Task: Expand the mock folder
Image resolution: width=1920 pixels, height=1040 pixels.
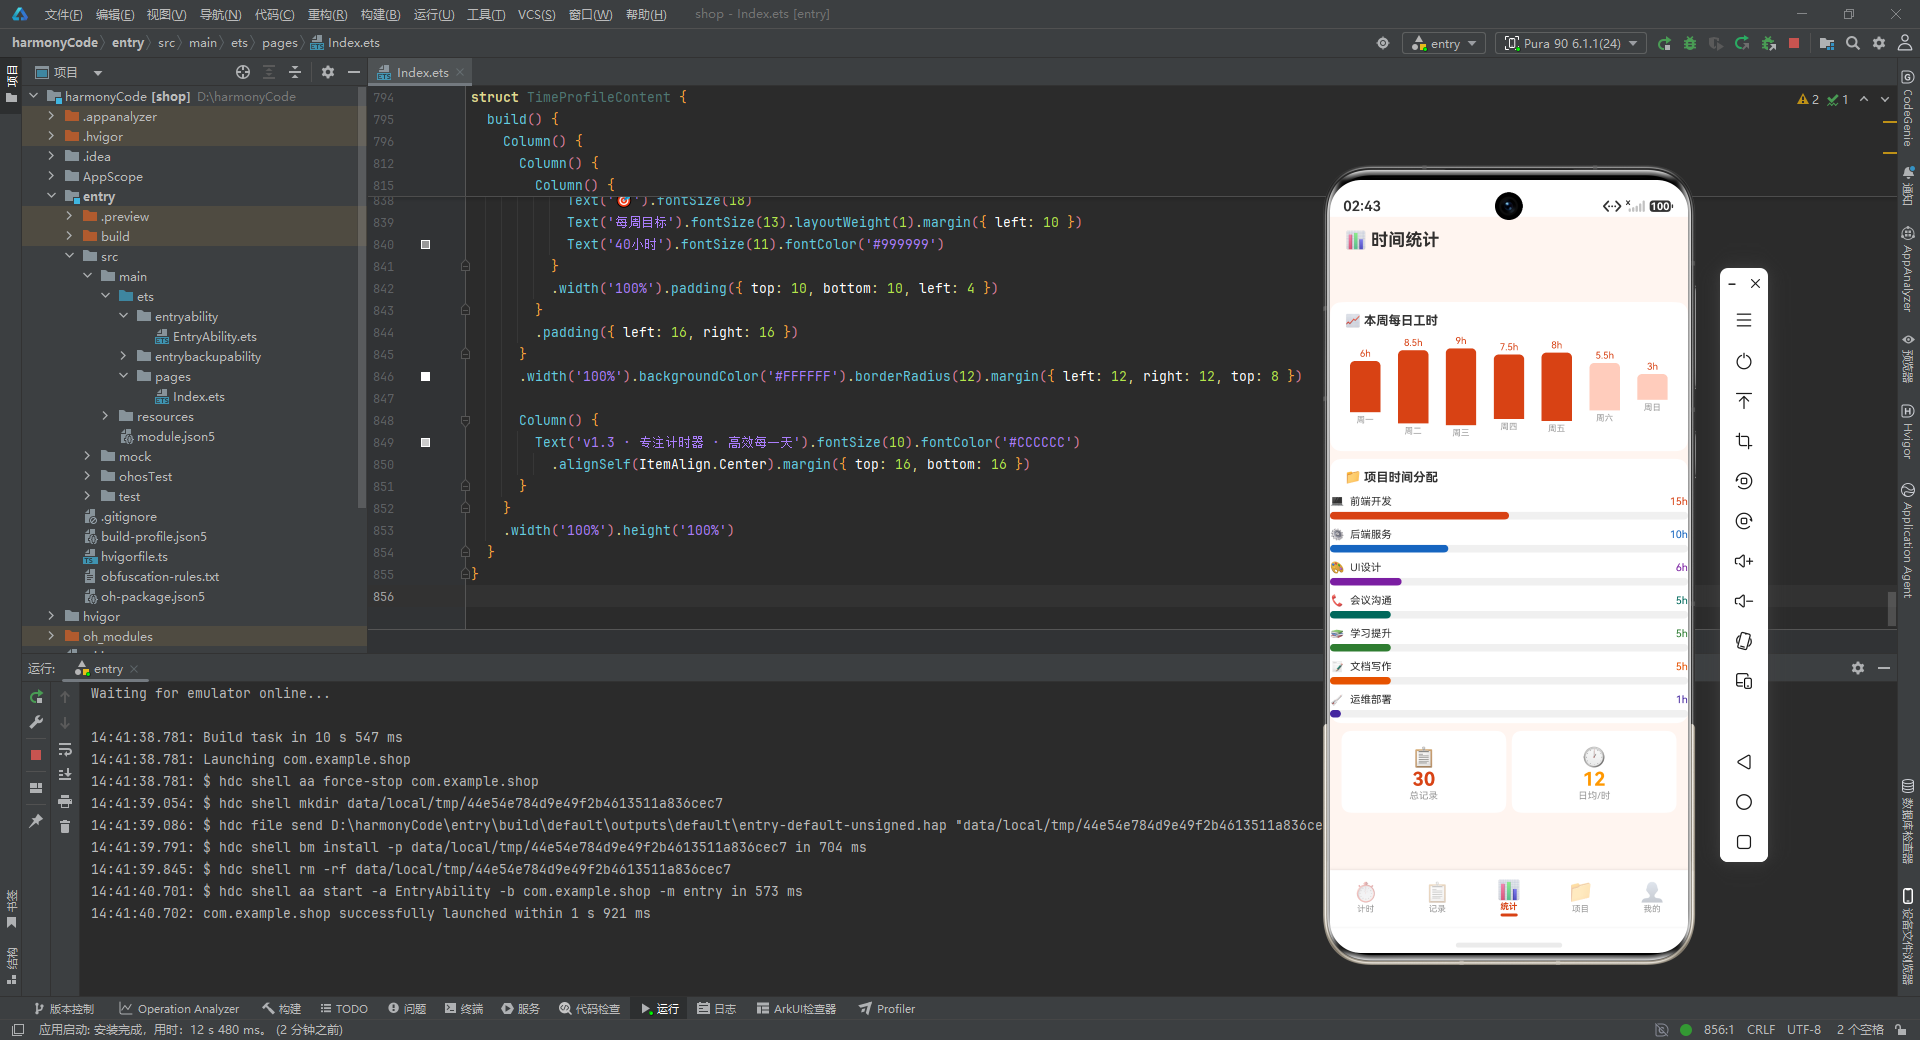Action: click(87, 456)
